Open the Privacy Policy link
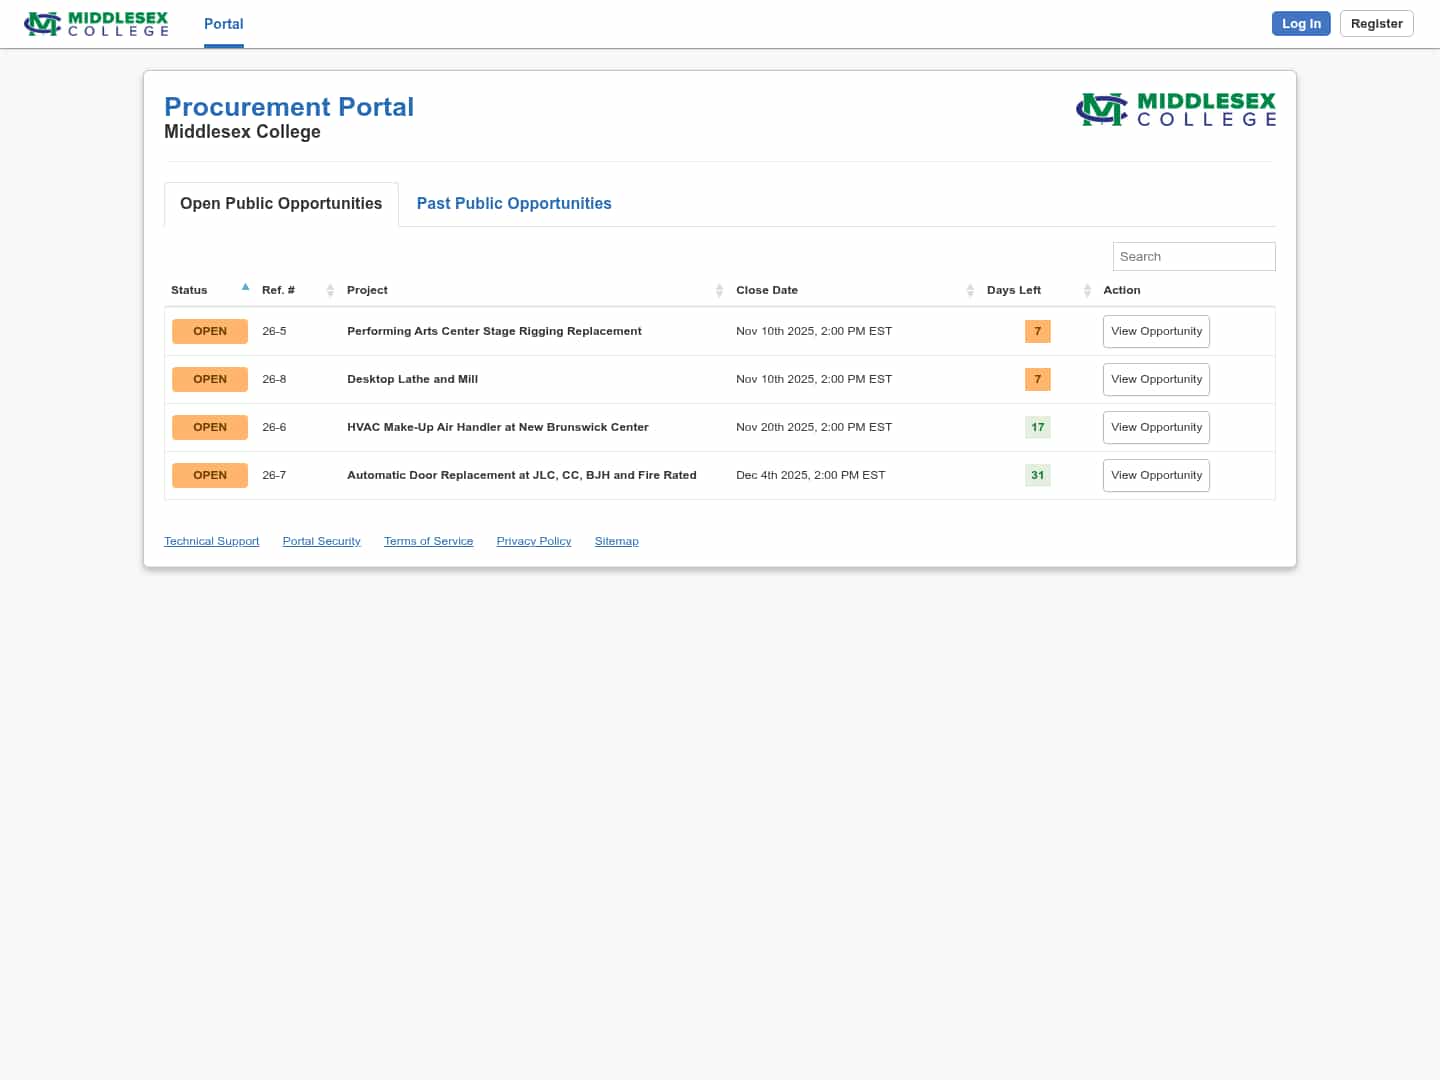 (x=534, y=541)
